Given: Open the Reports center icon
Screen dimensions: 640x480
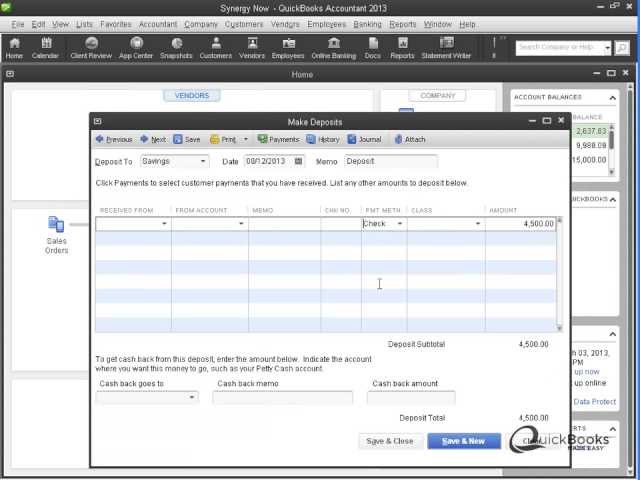Looking at the screenshot, I should pyautogui.click(x=402, y=48).
